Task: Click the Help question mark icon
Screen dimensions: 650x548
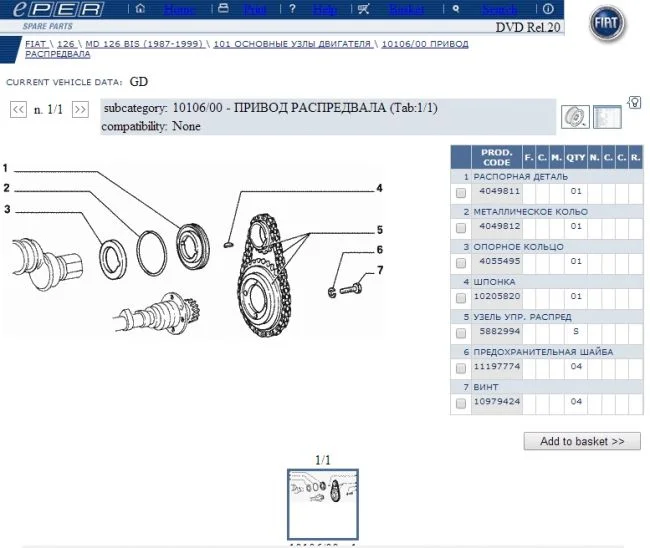Action: click(x=291, y=9)
